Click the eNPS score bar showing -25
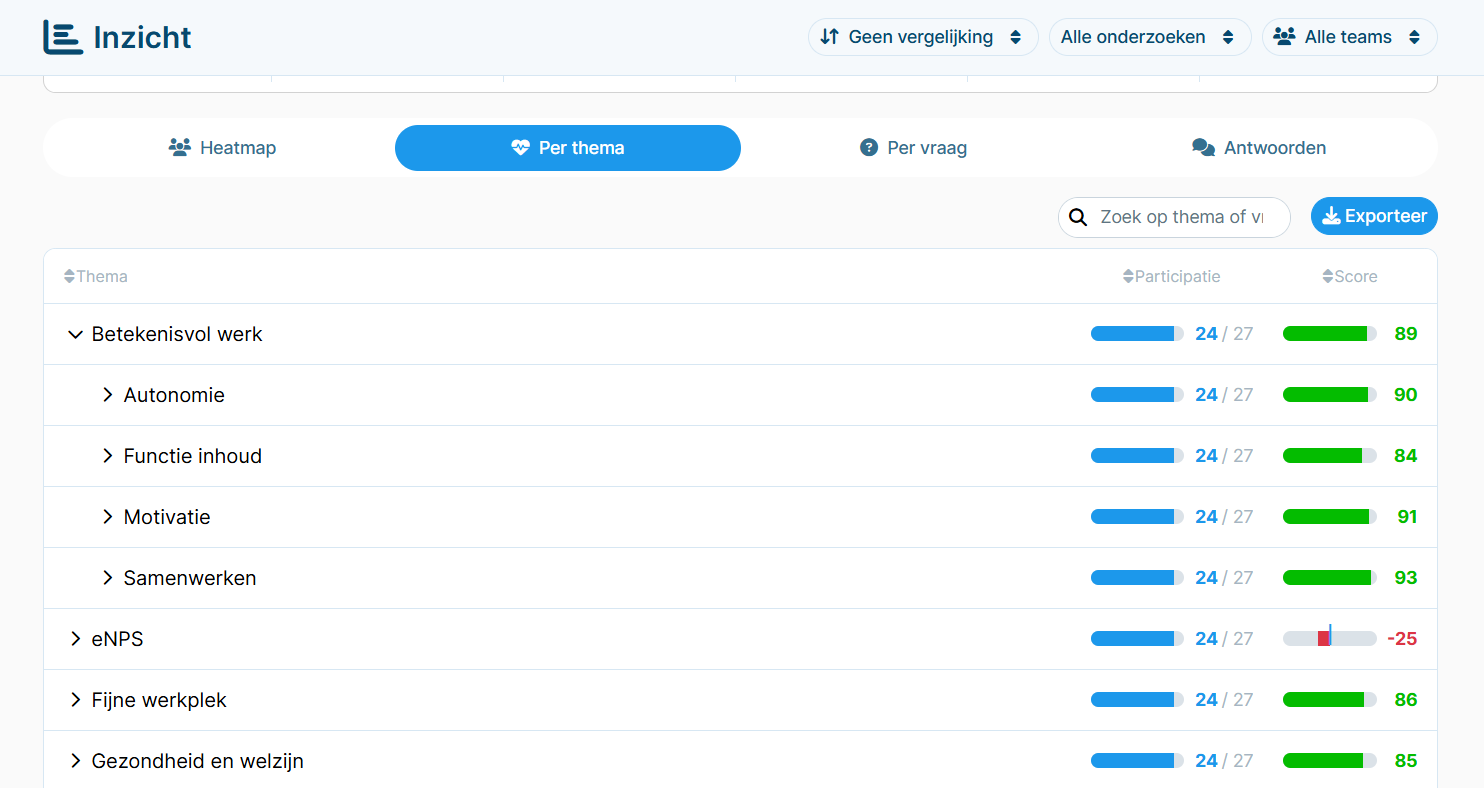The image size is (1484, 788). 1330,638
